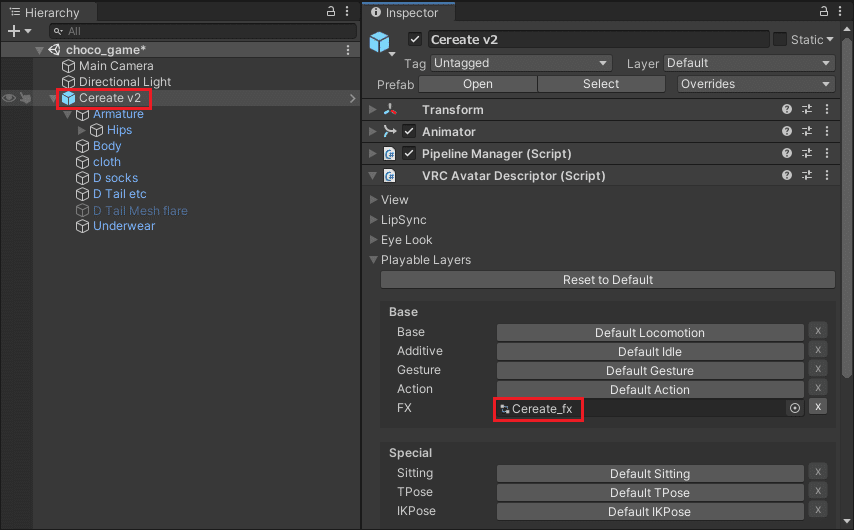Expand the LipSync section

pos(374,220)
